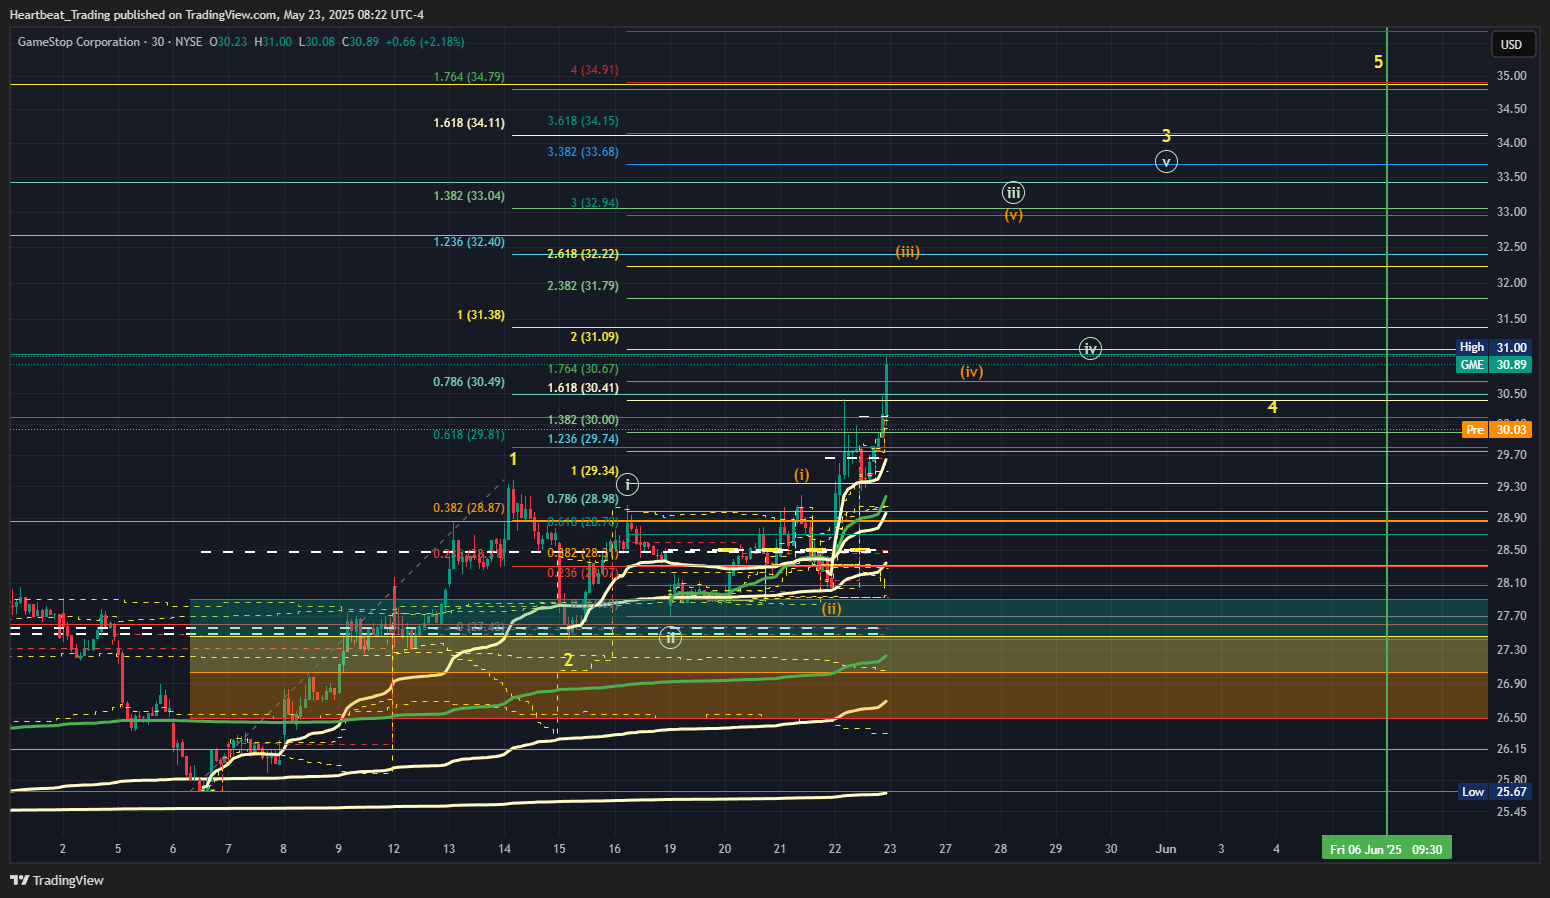
Task: Select the Fib label 0.618 (29.81)
Action: (469, 435)
